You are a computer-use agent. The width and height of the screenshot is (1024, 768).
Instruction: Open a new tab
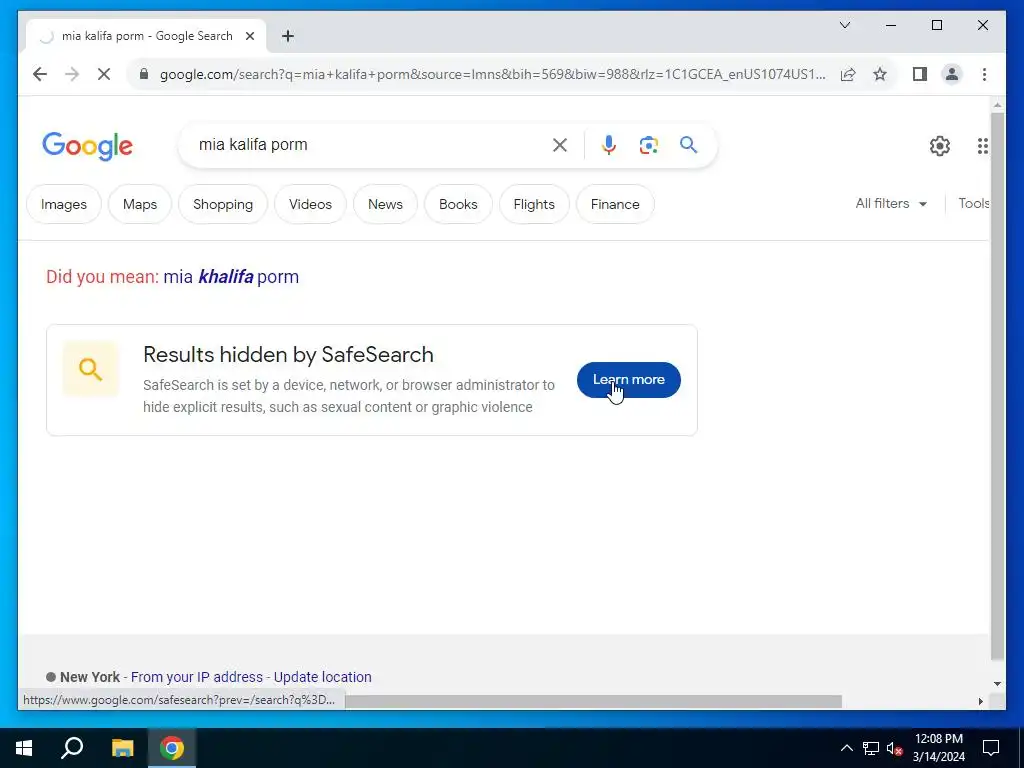288,36
